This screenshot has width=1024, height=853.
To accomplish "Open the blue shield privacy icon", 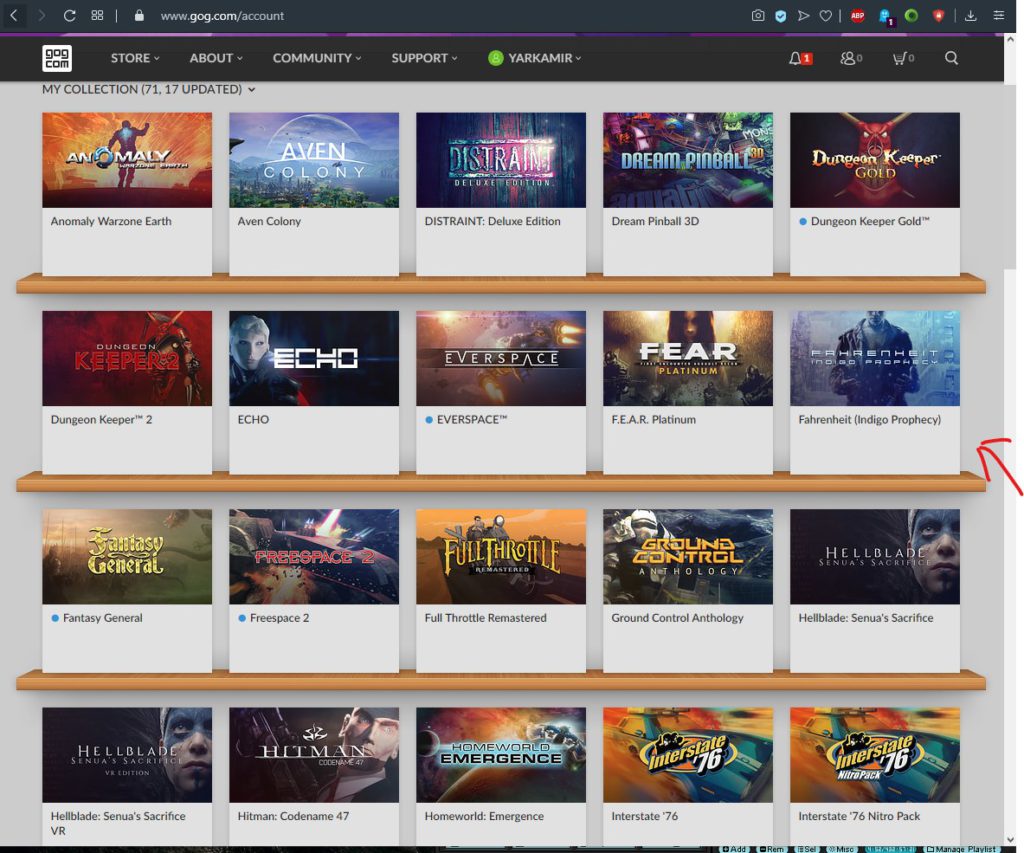I will (x=780, y=16).
